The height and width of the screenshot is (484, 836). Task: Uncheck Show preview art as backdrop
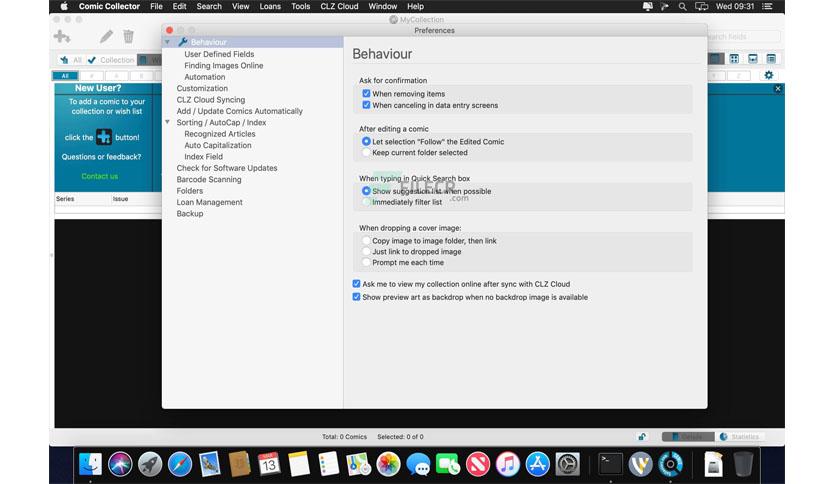click(356, 297)
